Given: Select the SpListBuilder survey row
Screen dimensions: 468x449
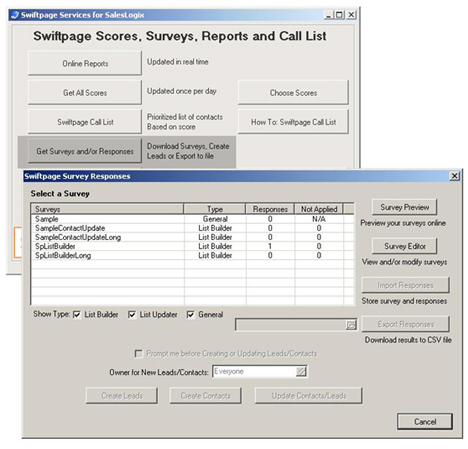Looking at the screenshot, I should [x=192, y=246].
